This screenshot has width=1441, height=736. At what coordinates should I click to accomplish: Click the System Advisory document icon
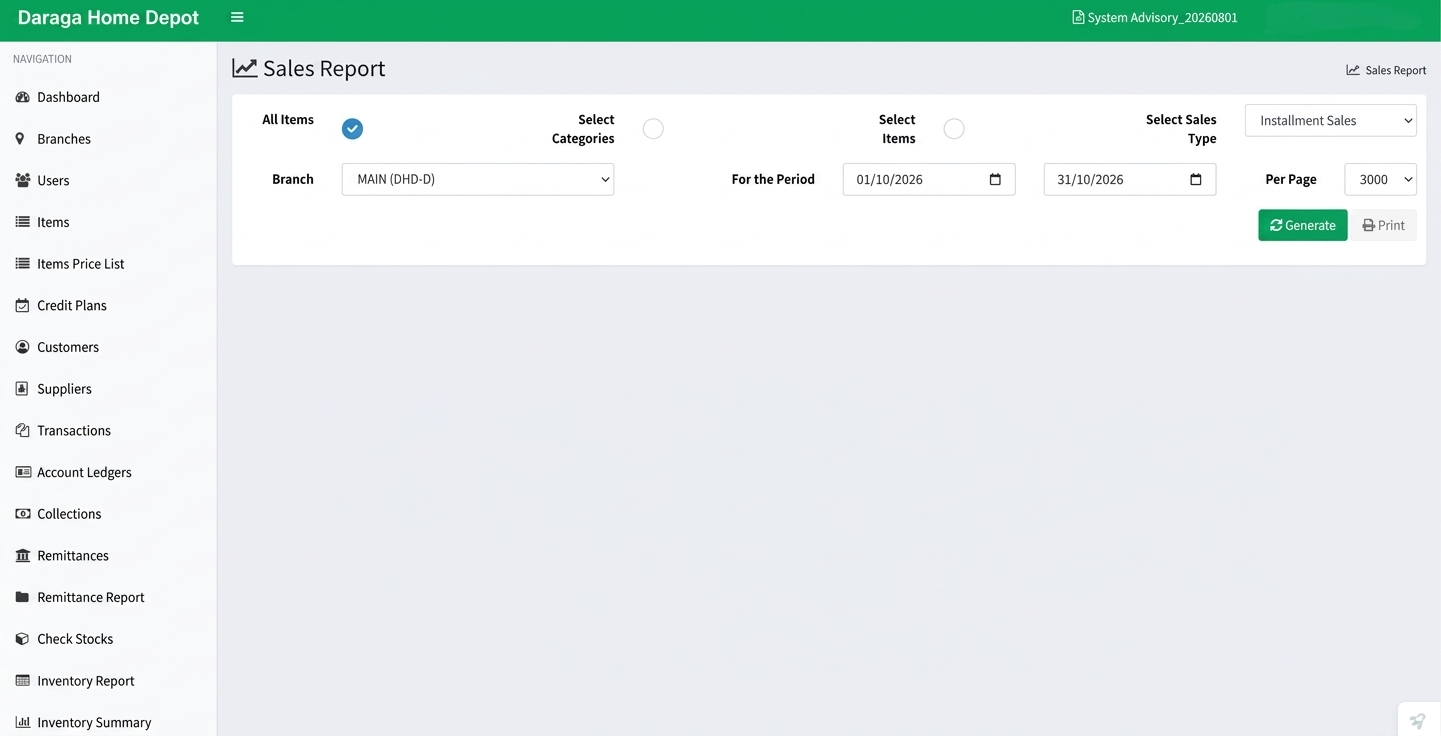click(x=1078, y=17)
